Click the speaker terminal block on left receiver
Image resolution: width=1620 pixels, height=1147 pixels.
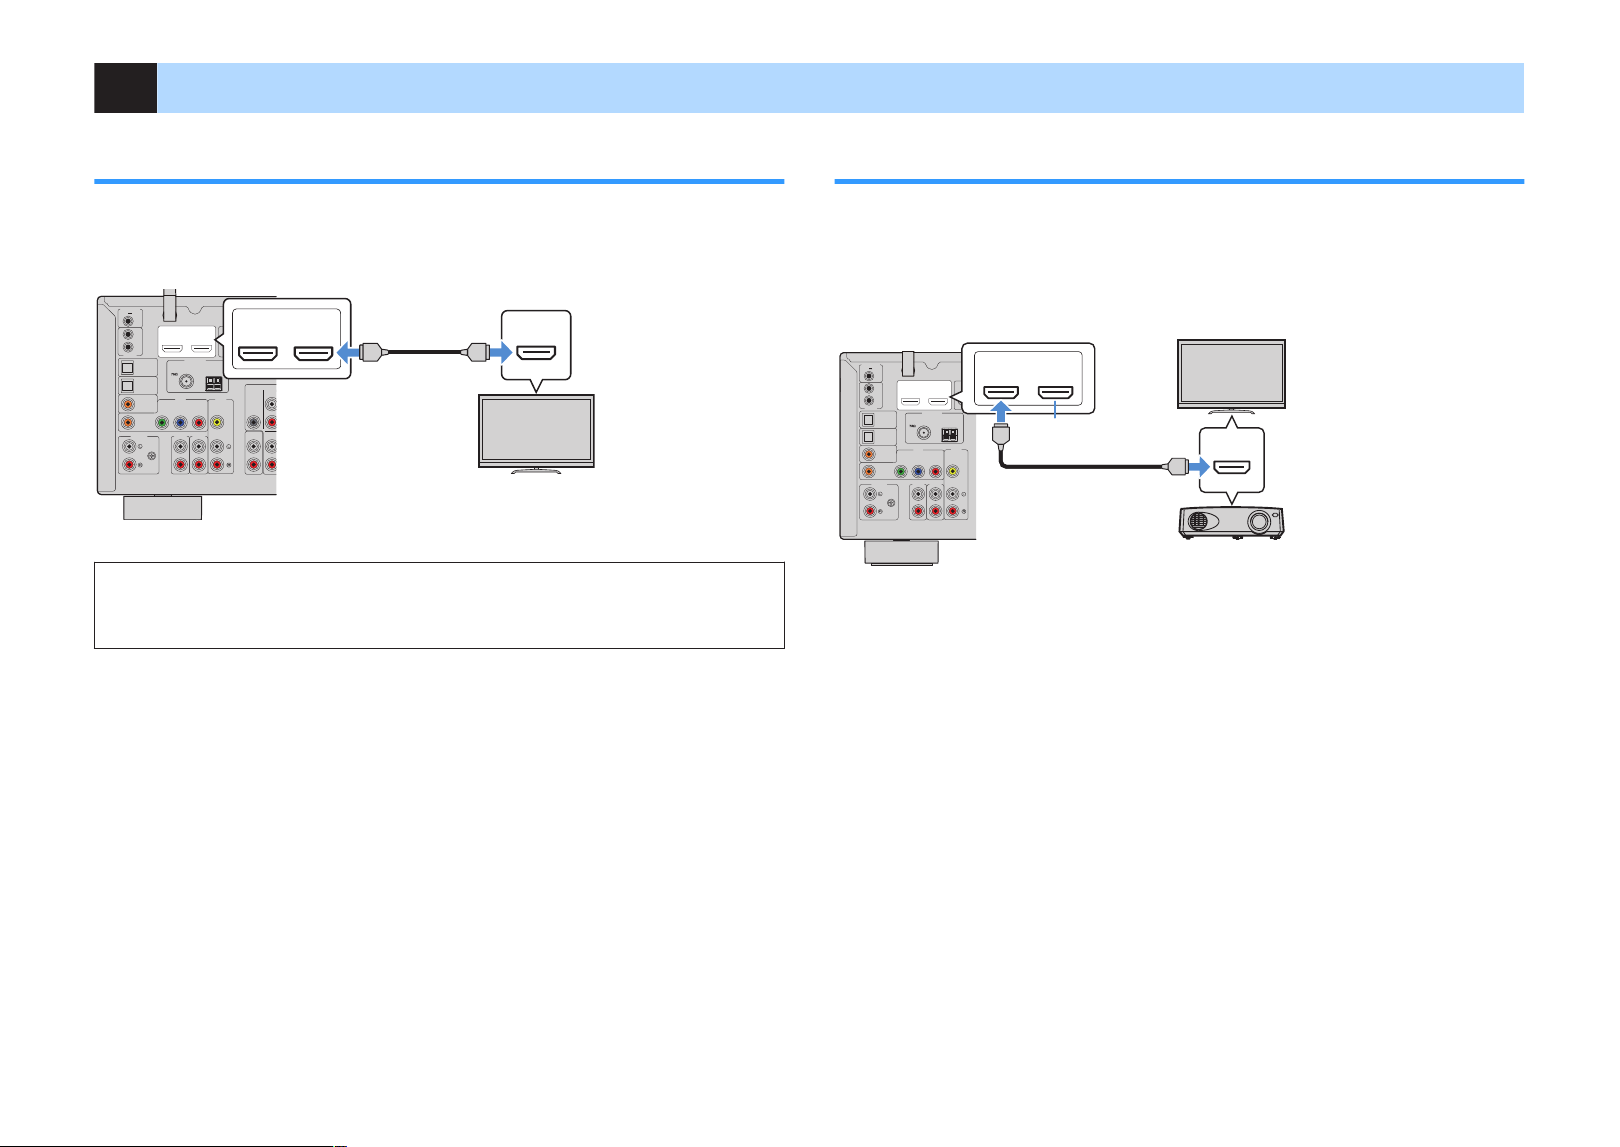(x=213, y=383)
